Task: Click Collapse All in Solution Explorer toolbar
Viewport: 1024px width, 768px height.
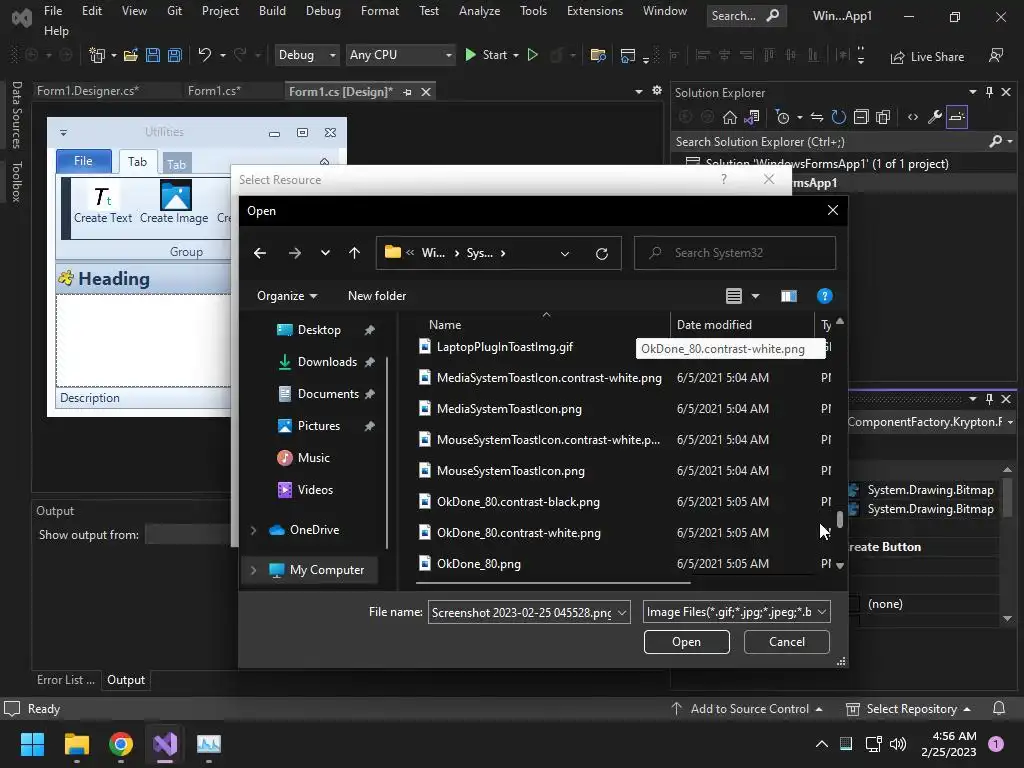Action: tap(861, 118)
